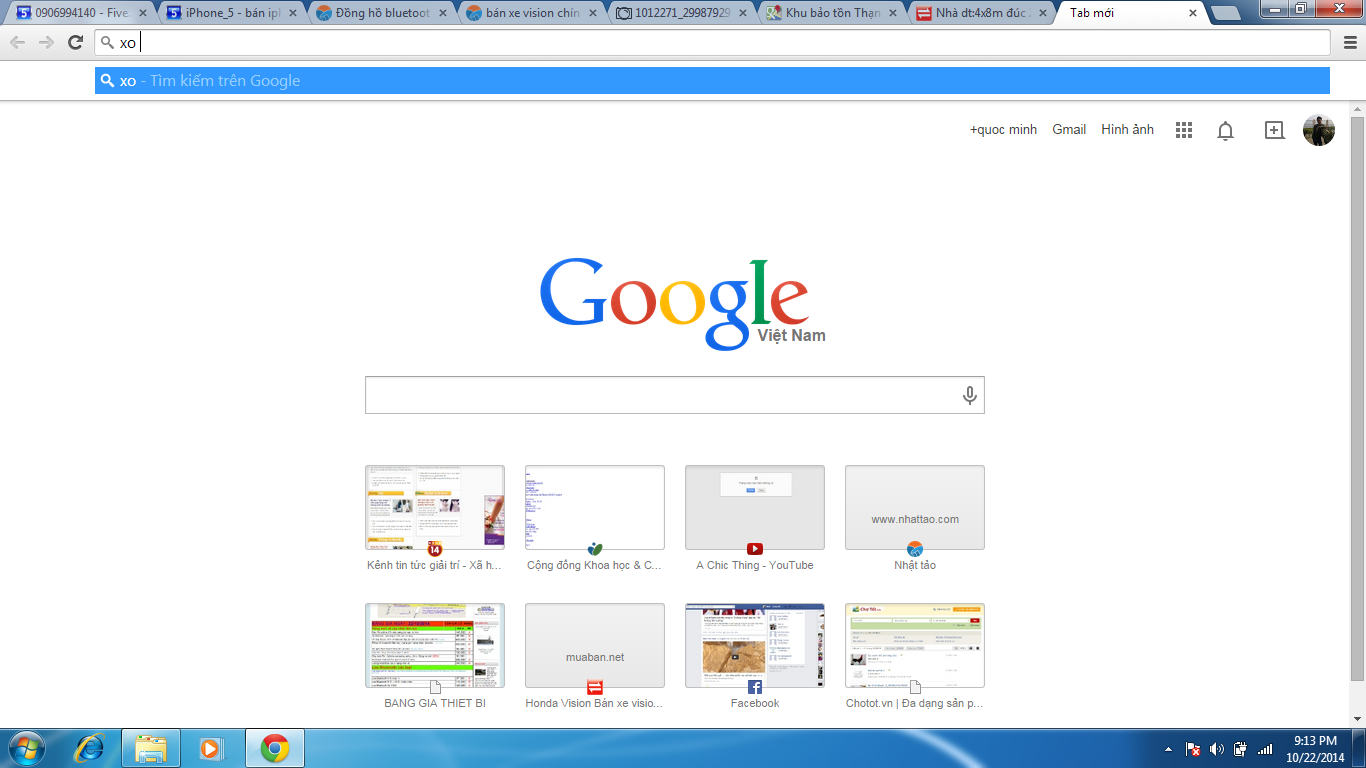The height and width of the screenshot is (768, 1366).
Task: Open the Chrome hamburger menu
Action: tap(1350, 42)
